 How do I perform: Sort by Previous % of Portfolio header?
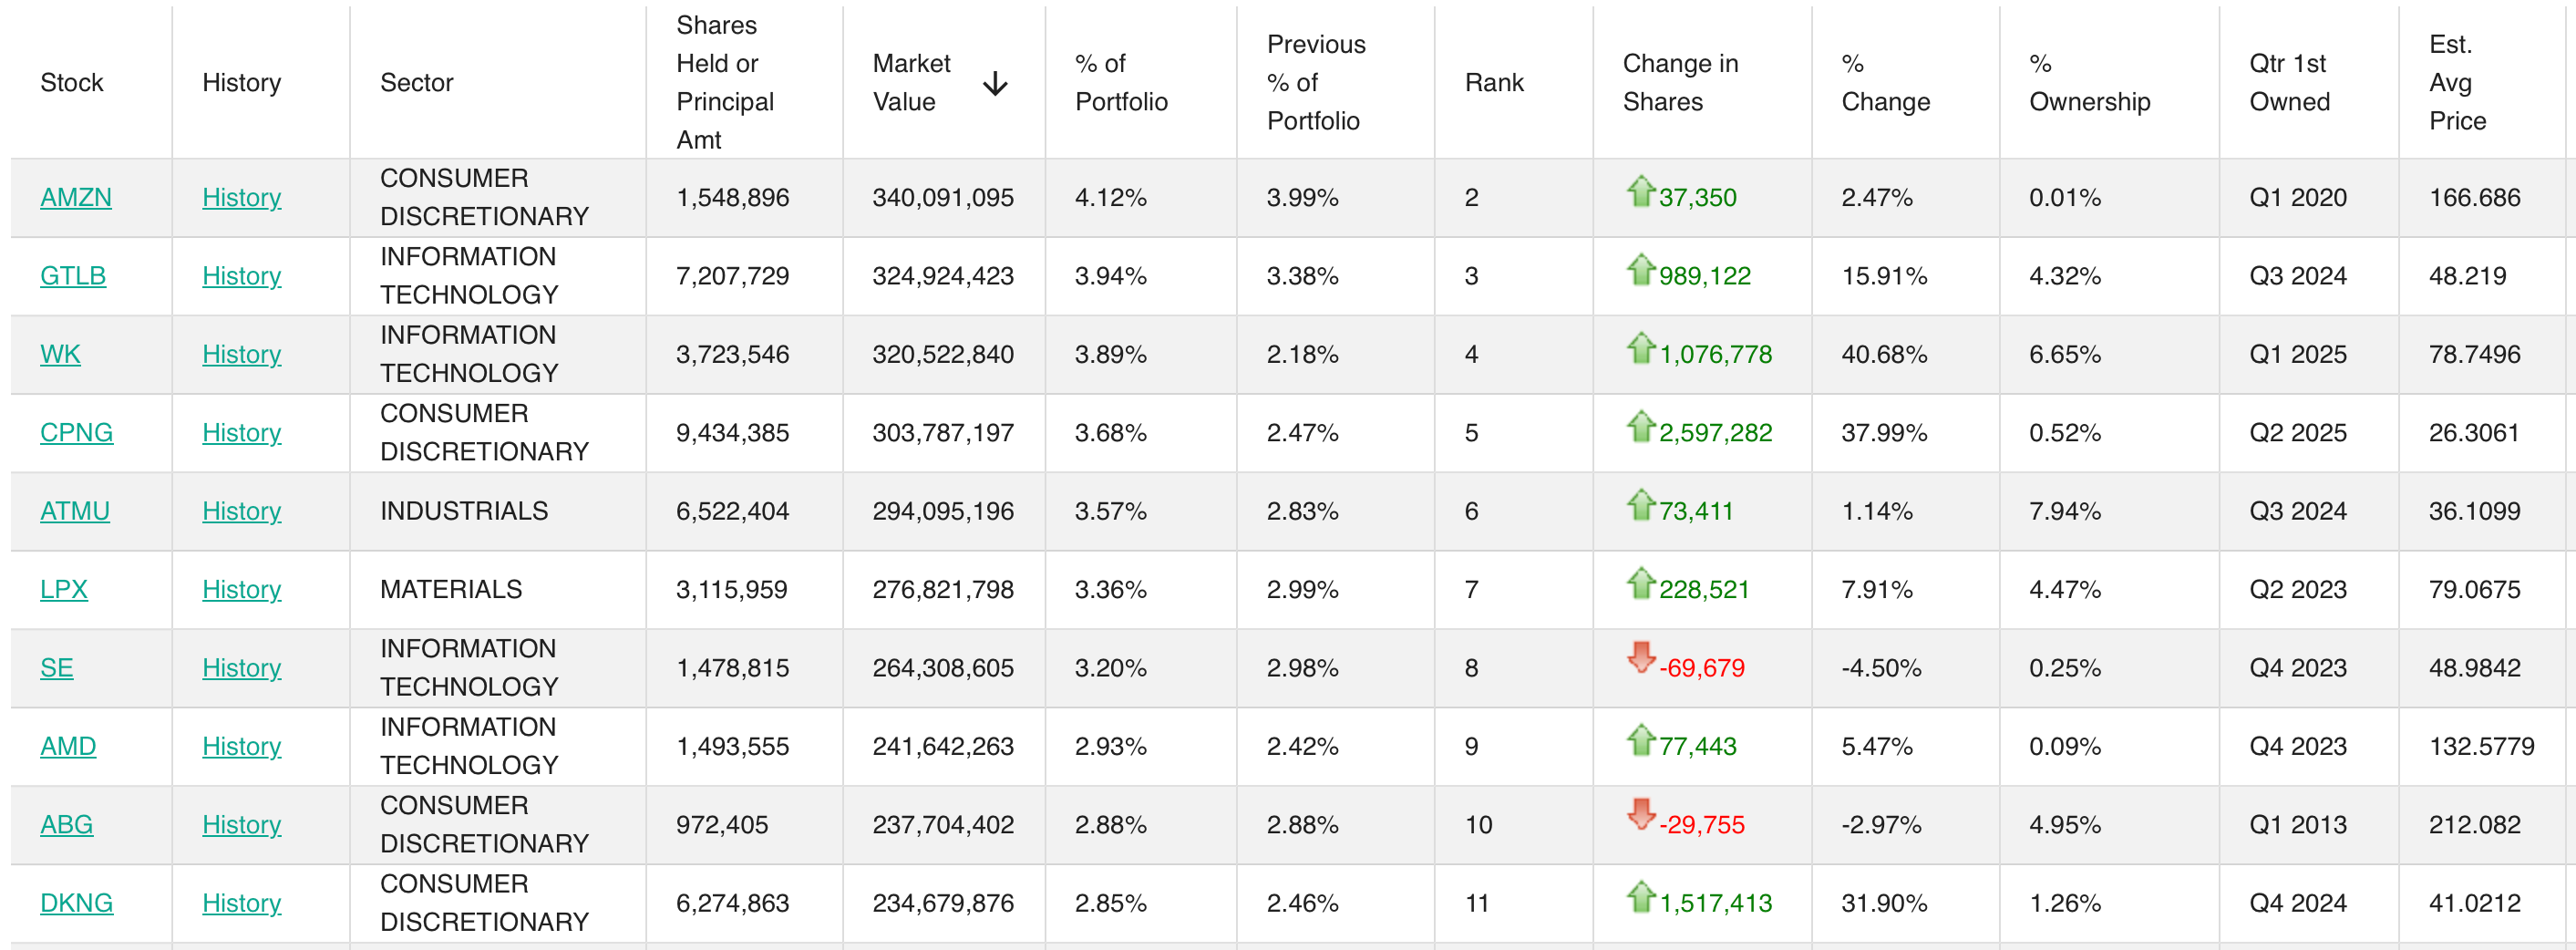(x=1316, y=83)
